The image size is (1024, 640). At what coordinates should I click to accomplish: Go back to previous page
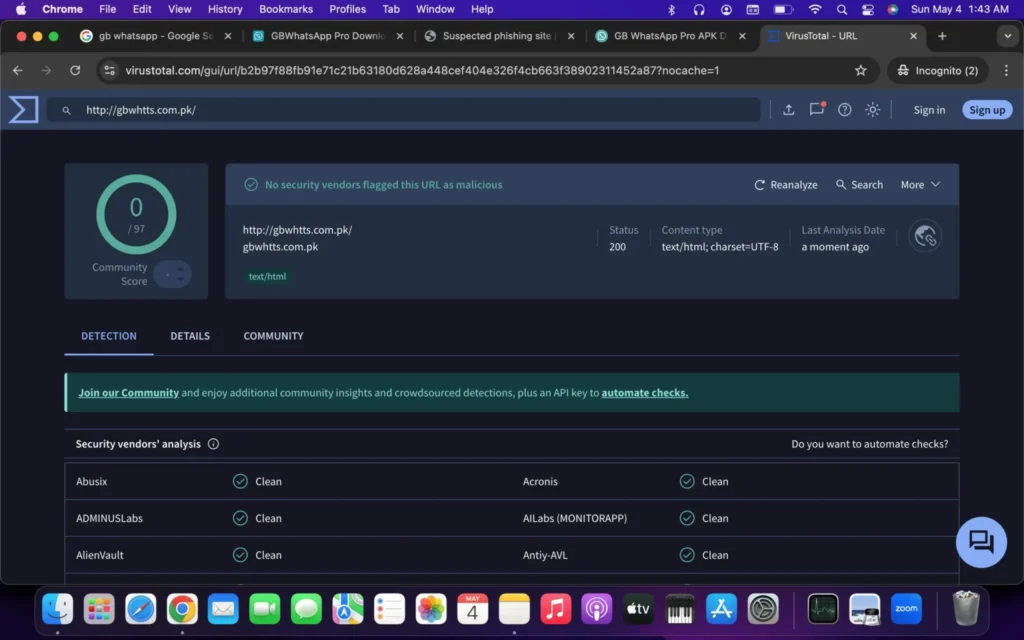pyautogui.click(x=18, y=71)
